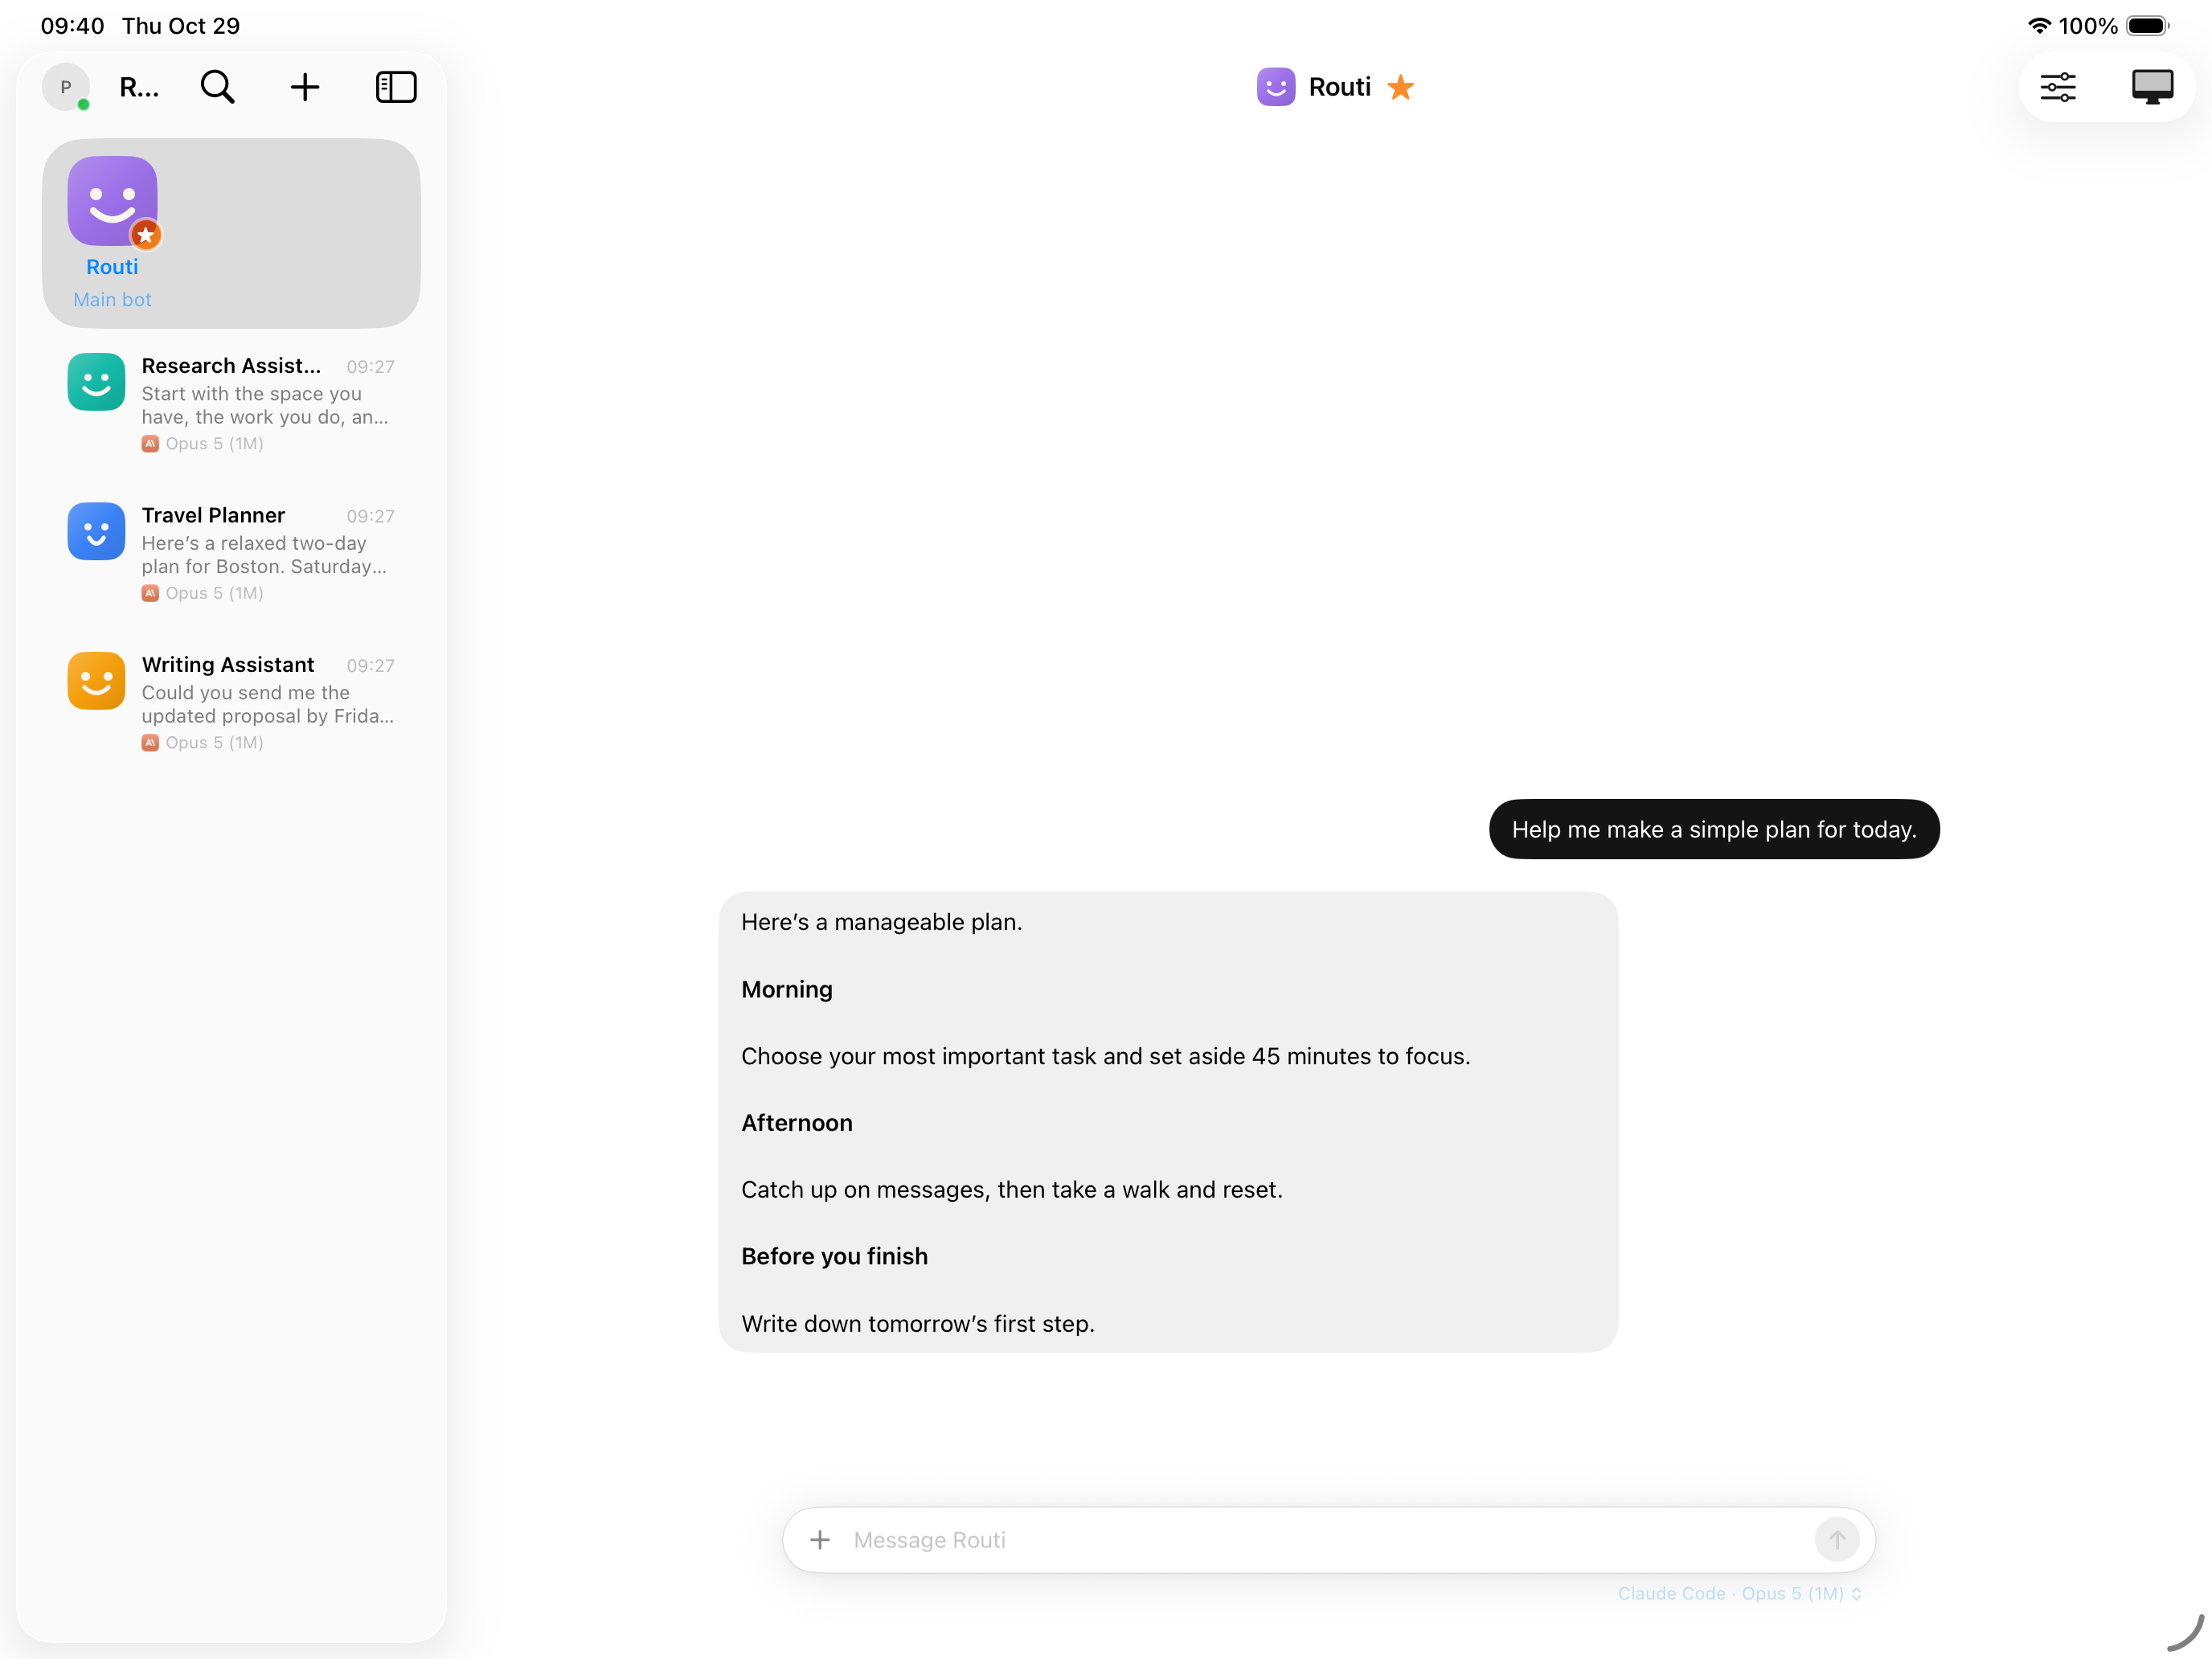
Task: Click the Routi title text in the header
Action: tap(1339, 87)
